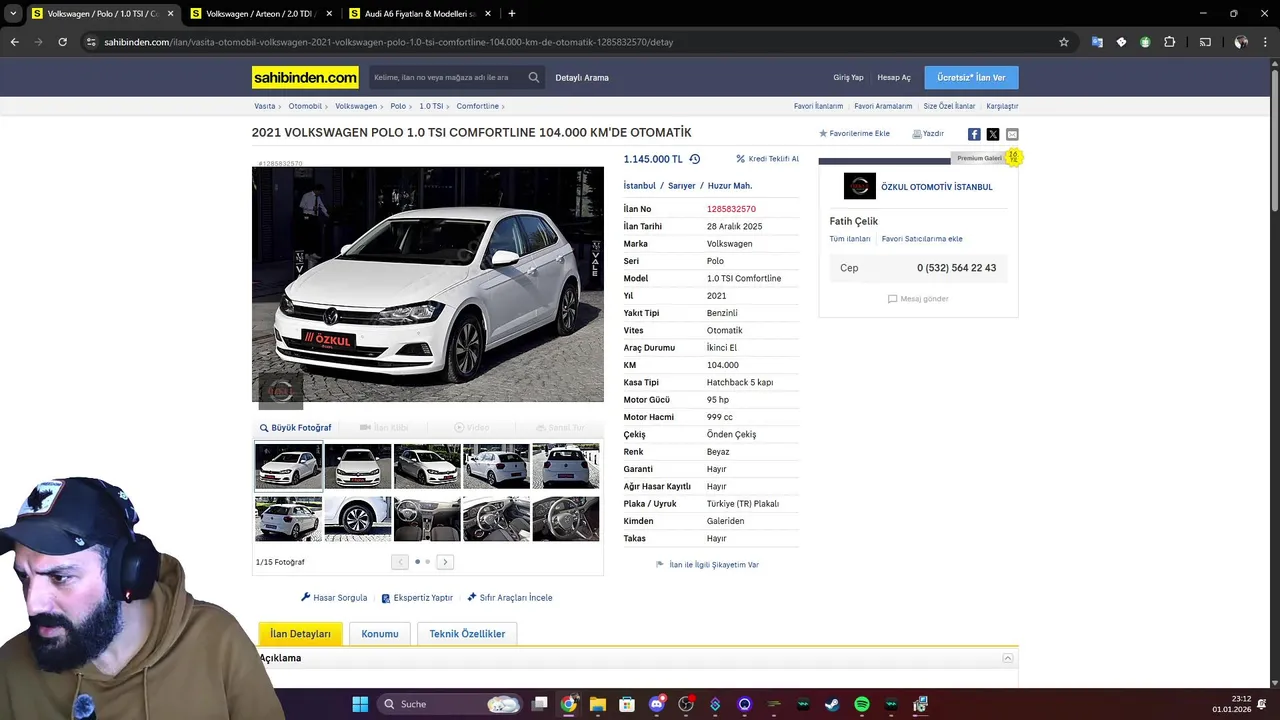Click the price history clock icon

click(x=695, y=159)
